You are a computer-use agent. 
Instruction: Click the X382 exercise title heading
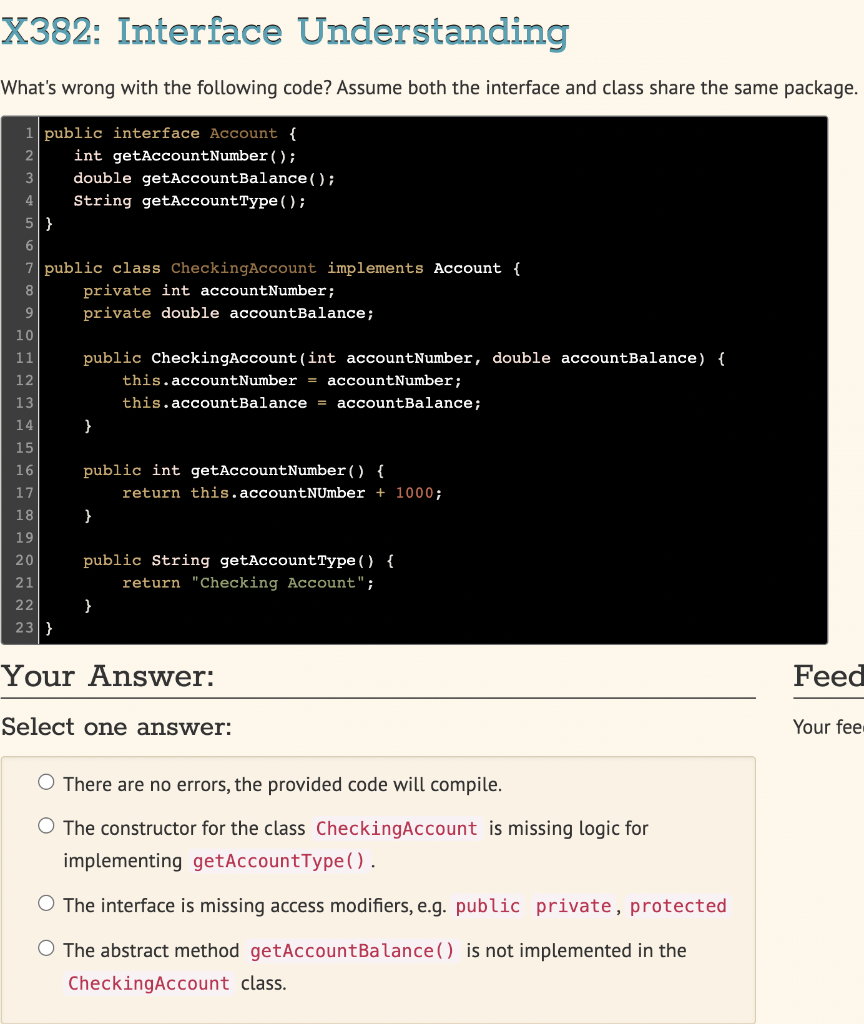pyautogui.click(x=284, y=32)
